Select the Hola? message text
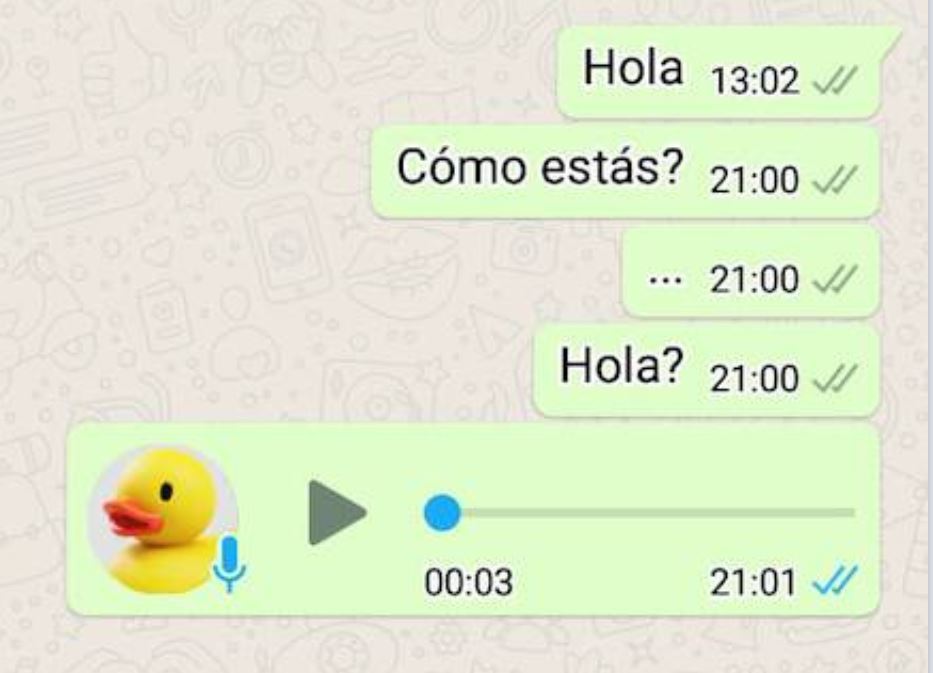 [621, 365]
